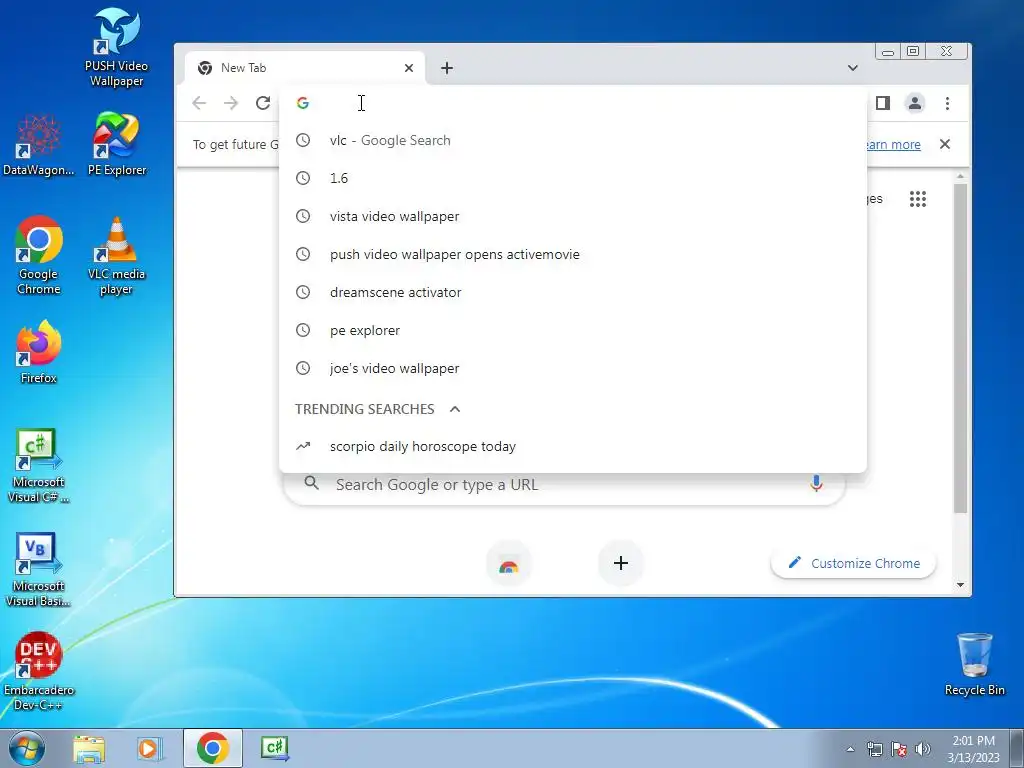Open Chrome three-dot menu
This screenshot has width=1024, height=768.
click(x=947, y=103)
